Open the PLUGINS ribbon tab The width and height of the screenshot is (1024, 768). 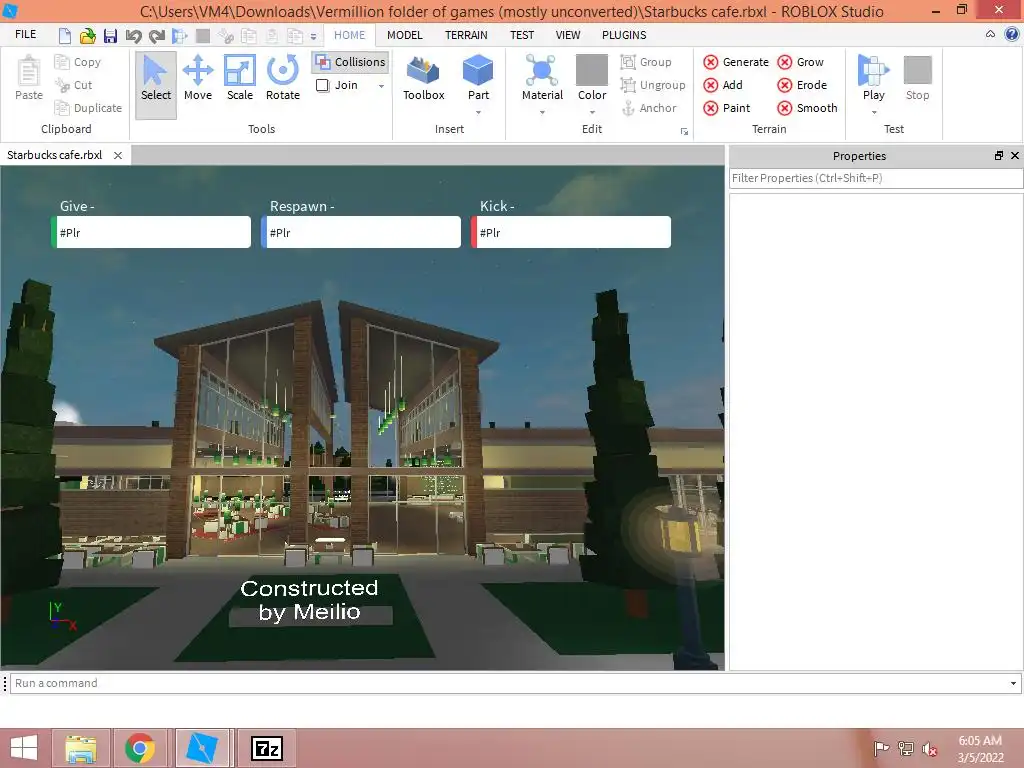click(x=624, y=35)
